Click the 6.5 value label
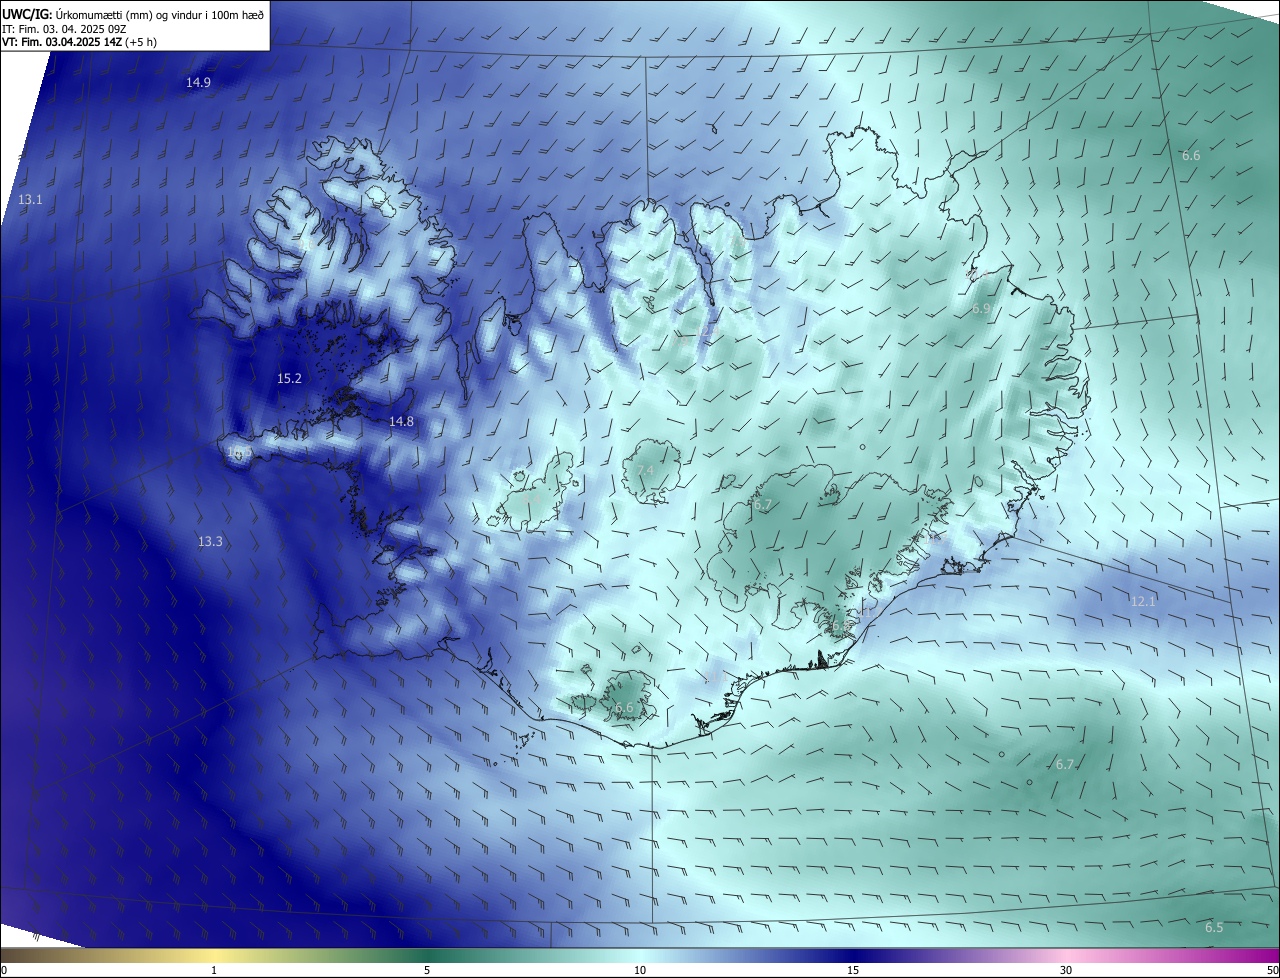 click(x=1214, y=927)
